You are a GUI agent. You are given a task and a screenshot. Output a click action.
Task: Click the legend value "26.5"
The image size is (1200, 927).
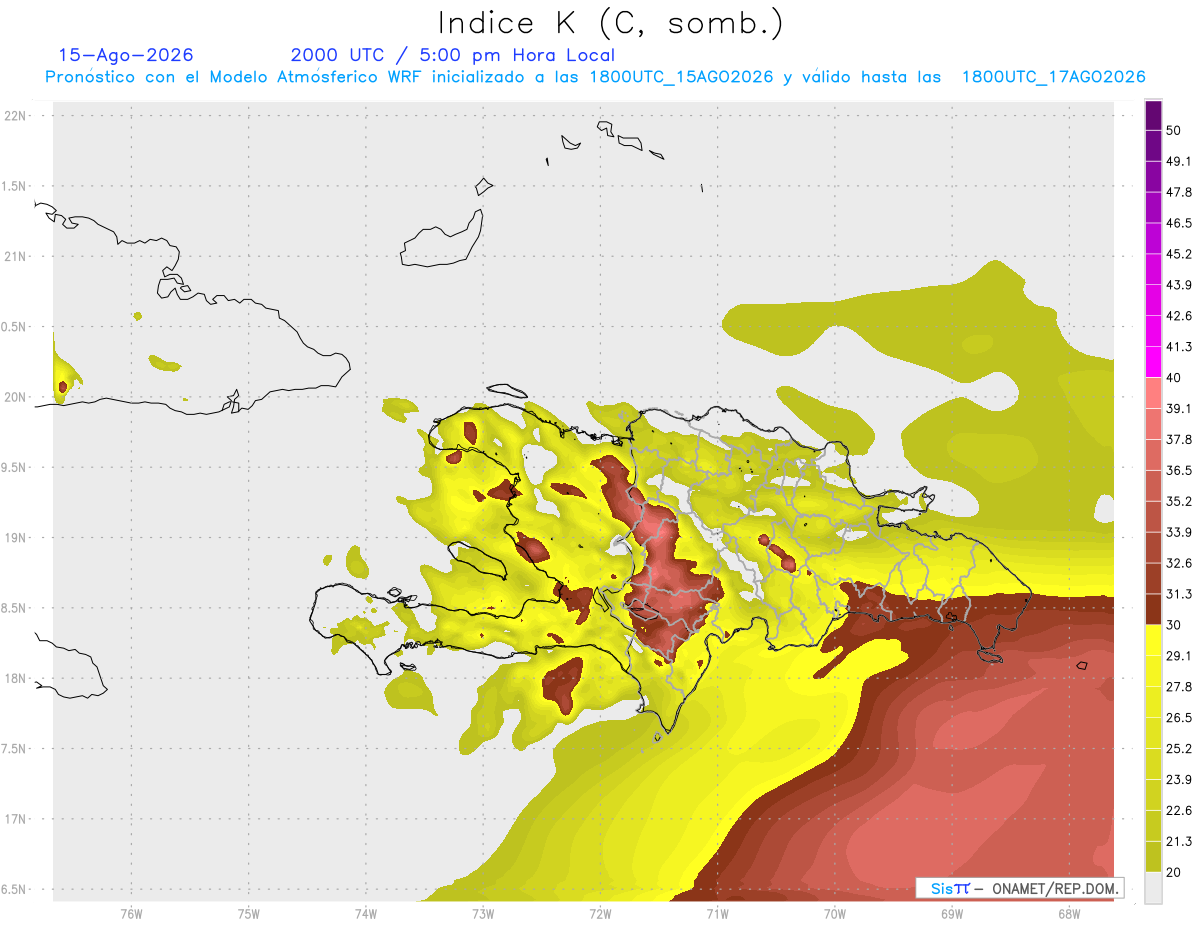pos(1180,718)
